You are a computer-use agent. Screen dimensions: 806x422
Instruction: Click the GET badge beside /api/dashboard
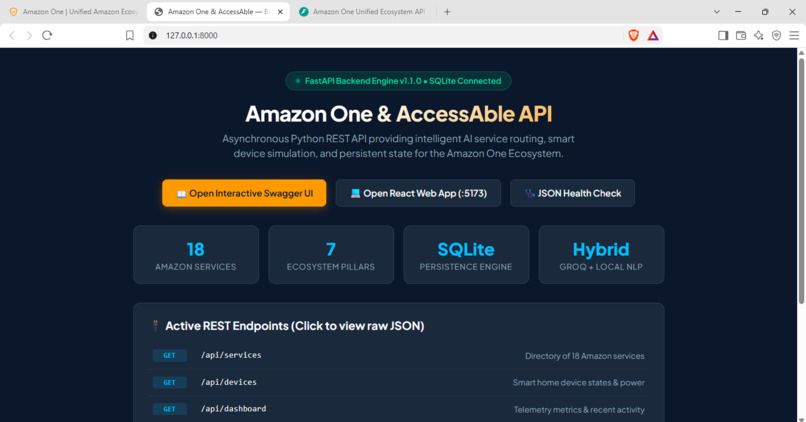[x=170, y=409]
